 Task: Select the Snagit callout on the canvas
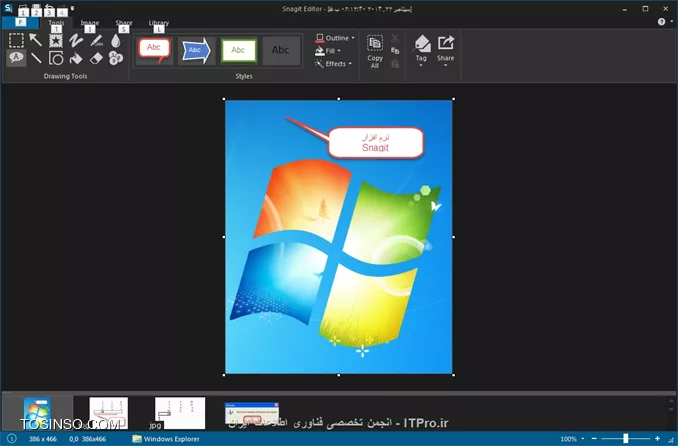click(375, 143)
